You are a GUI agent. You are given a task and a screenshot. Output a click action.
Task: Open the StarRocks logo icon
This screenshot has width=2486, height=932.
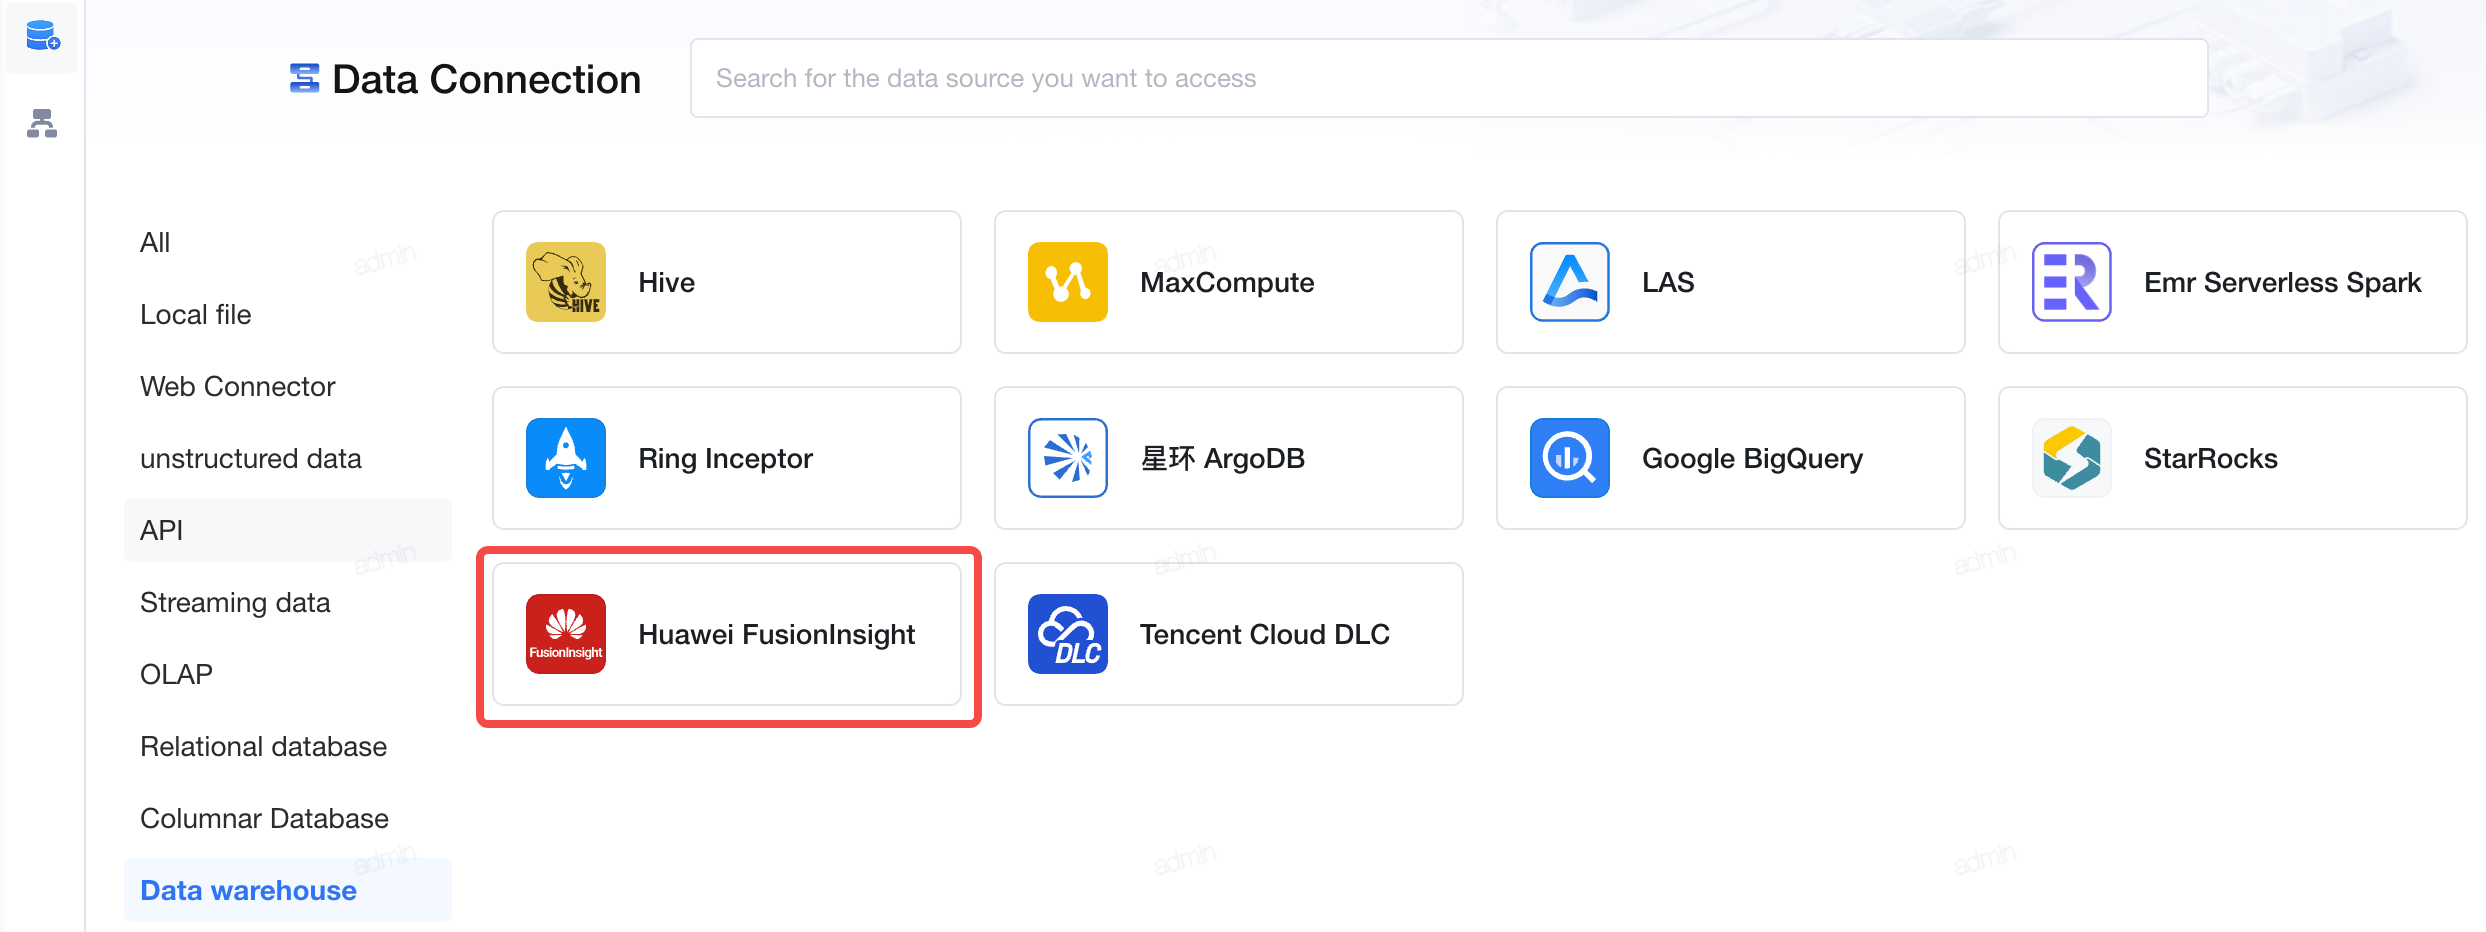pos(2072,458)
